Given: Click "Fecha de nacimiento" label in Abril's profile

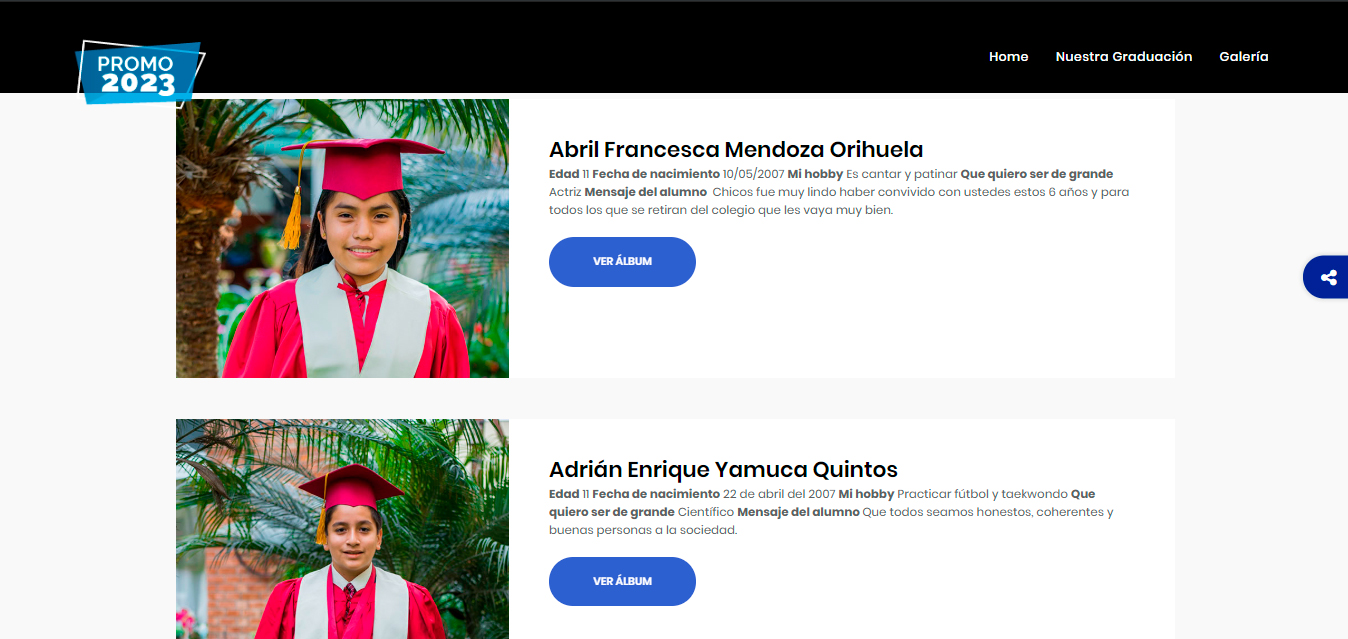Looking at the screenshot, I should tap(655, 174).
